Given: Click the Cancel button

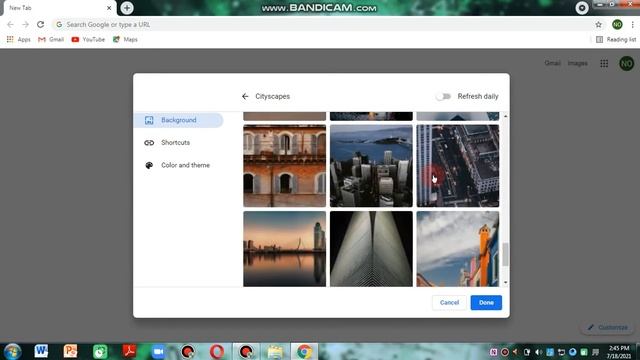Looking at the screenshot, I should (449, 302).
